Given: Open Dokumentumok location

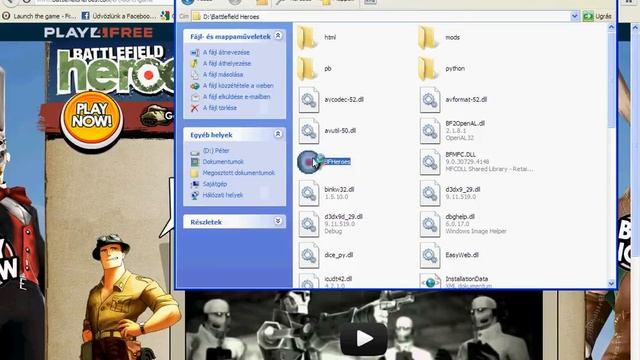Looking at the screenshot, I should tap(223, 162).
